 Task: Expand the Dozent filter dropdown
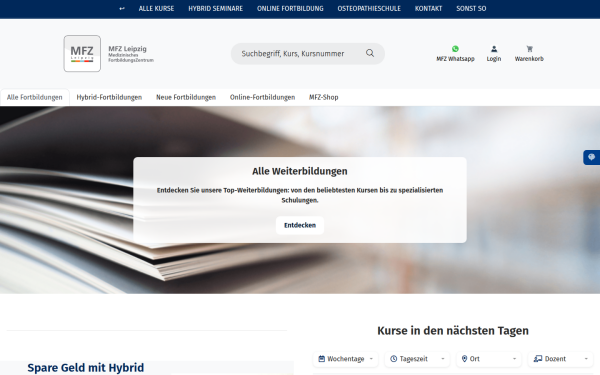click(561, 359)
